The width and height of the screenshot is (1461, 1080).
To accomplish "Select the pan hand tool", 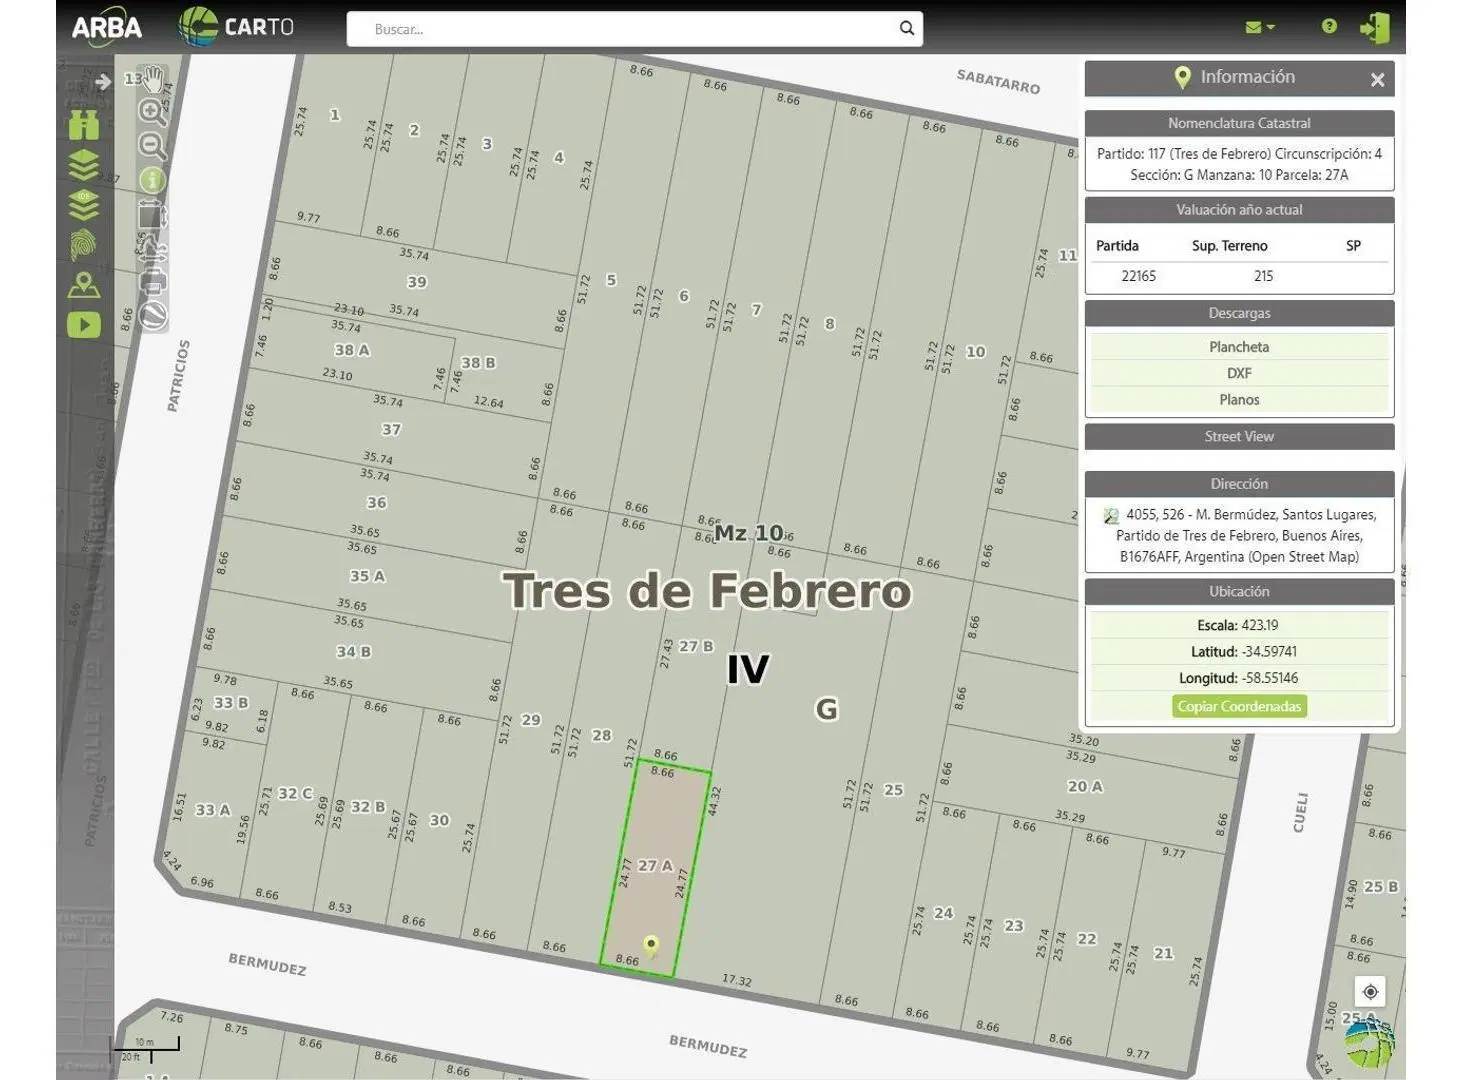I will pyautogui.click(x=152, y=78).
